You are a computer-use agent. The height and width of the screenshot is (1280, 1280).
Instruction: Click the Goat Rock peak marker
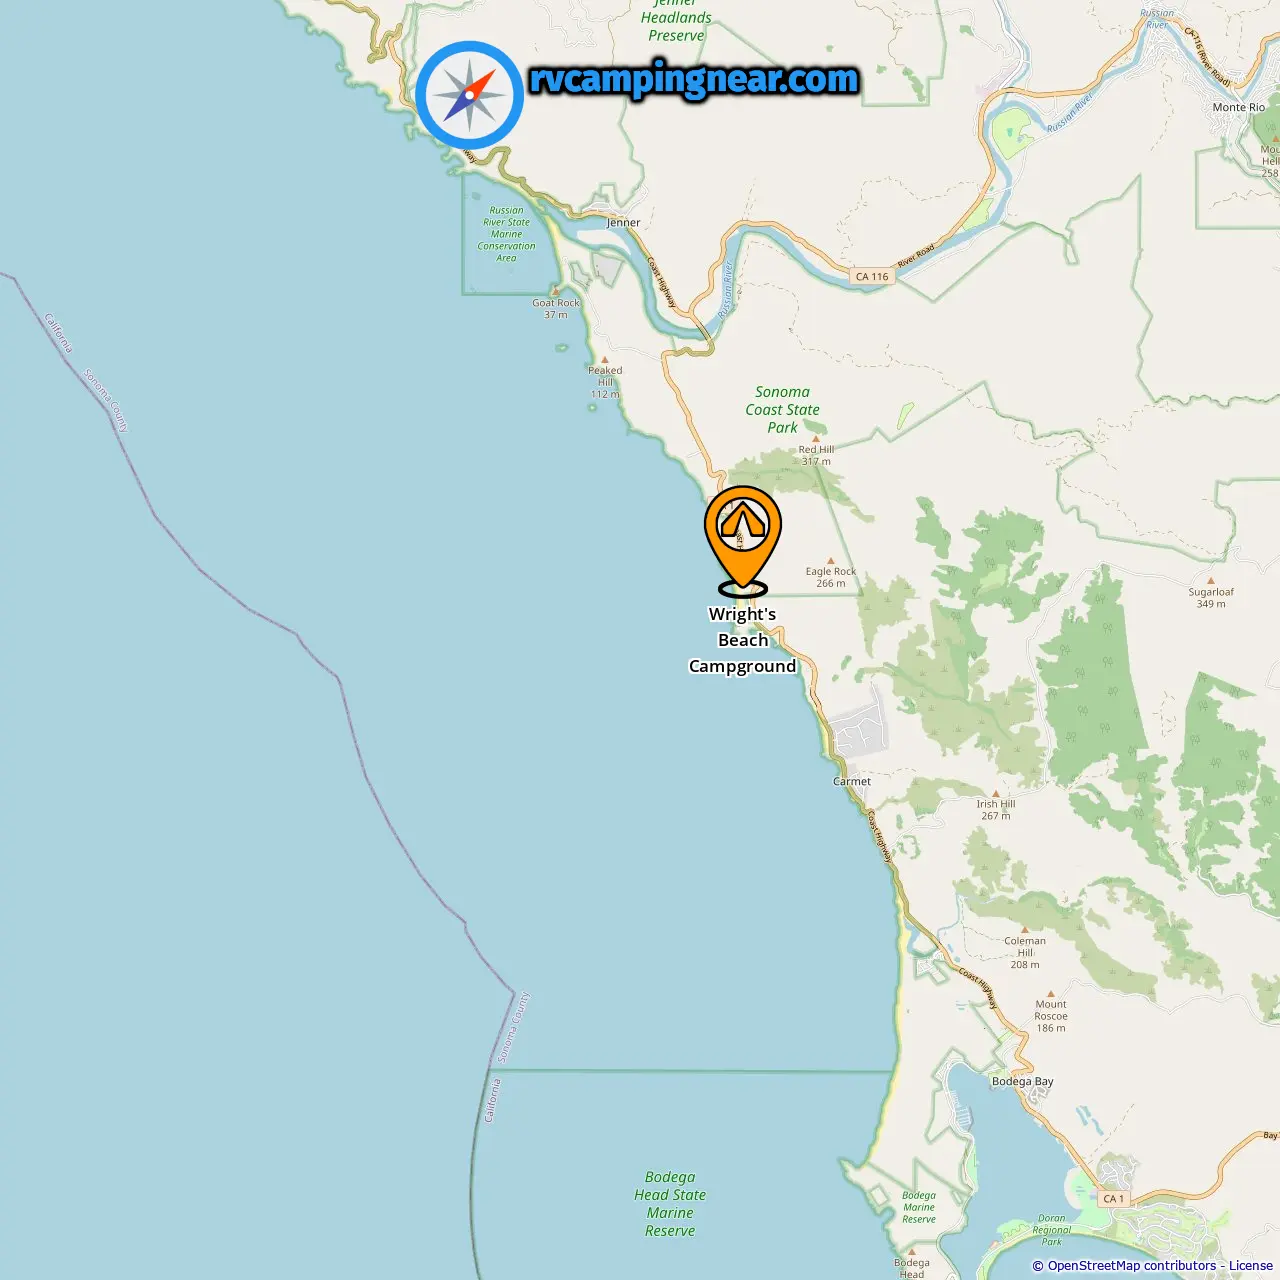click(556, 291)
